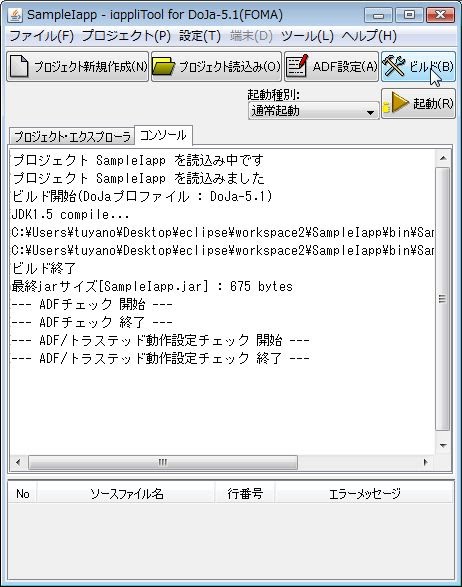
Task: Open the 設定(T) menu
Action: tap(200, 36)
